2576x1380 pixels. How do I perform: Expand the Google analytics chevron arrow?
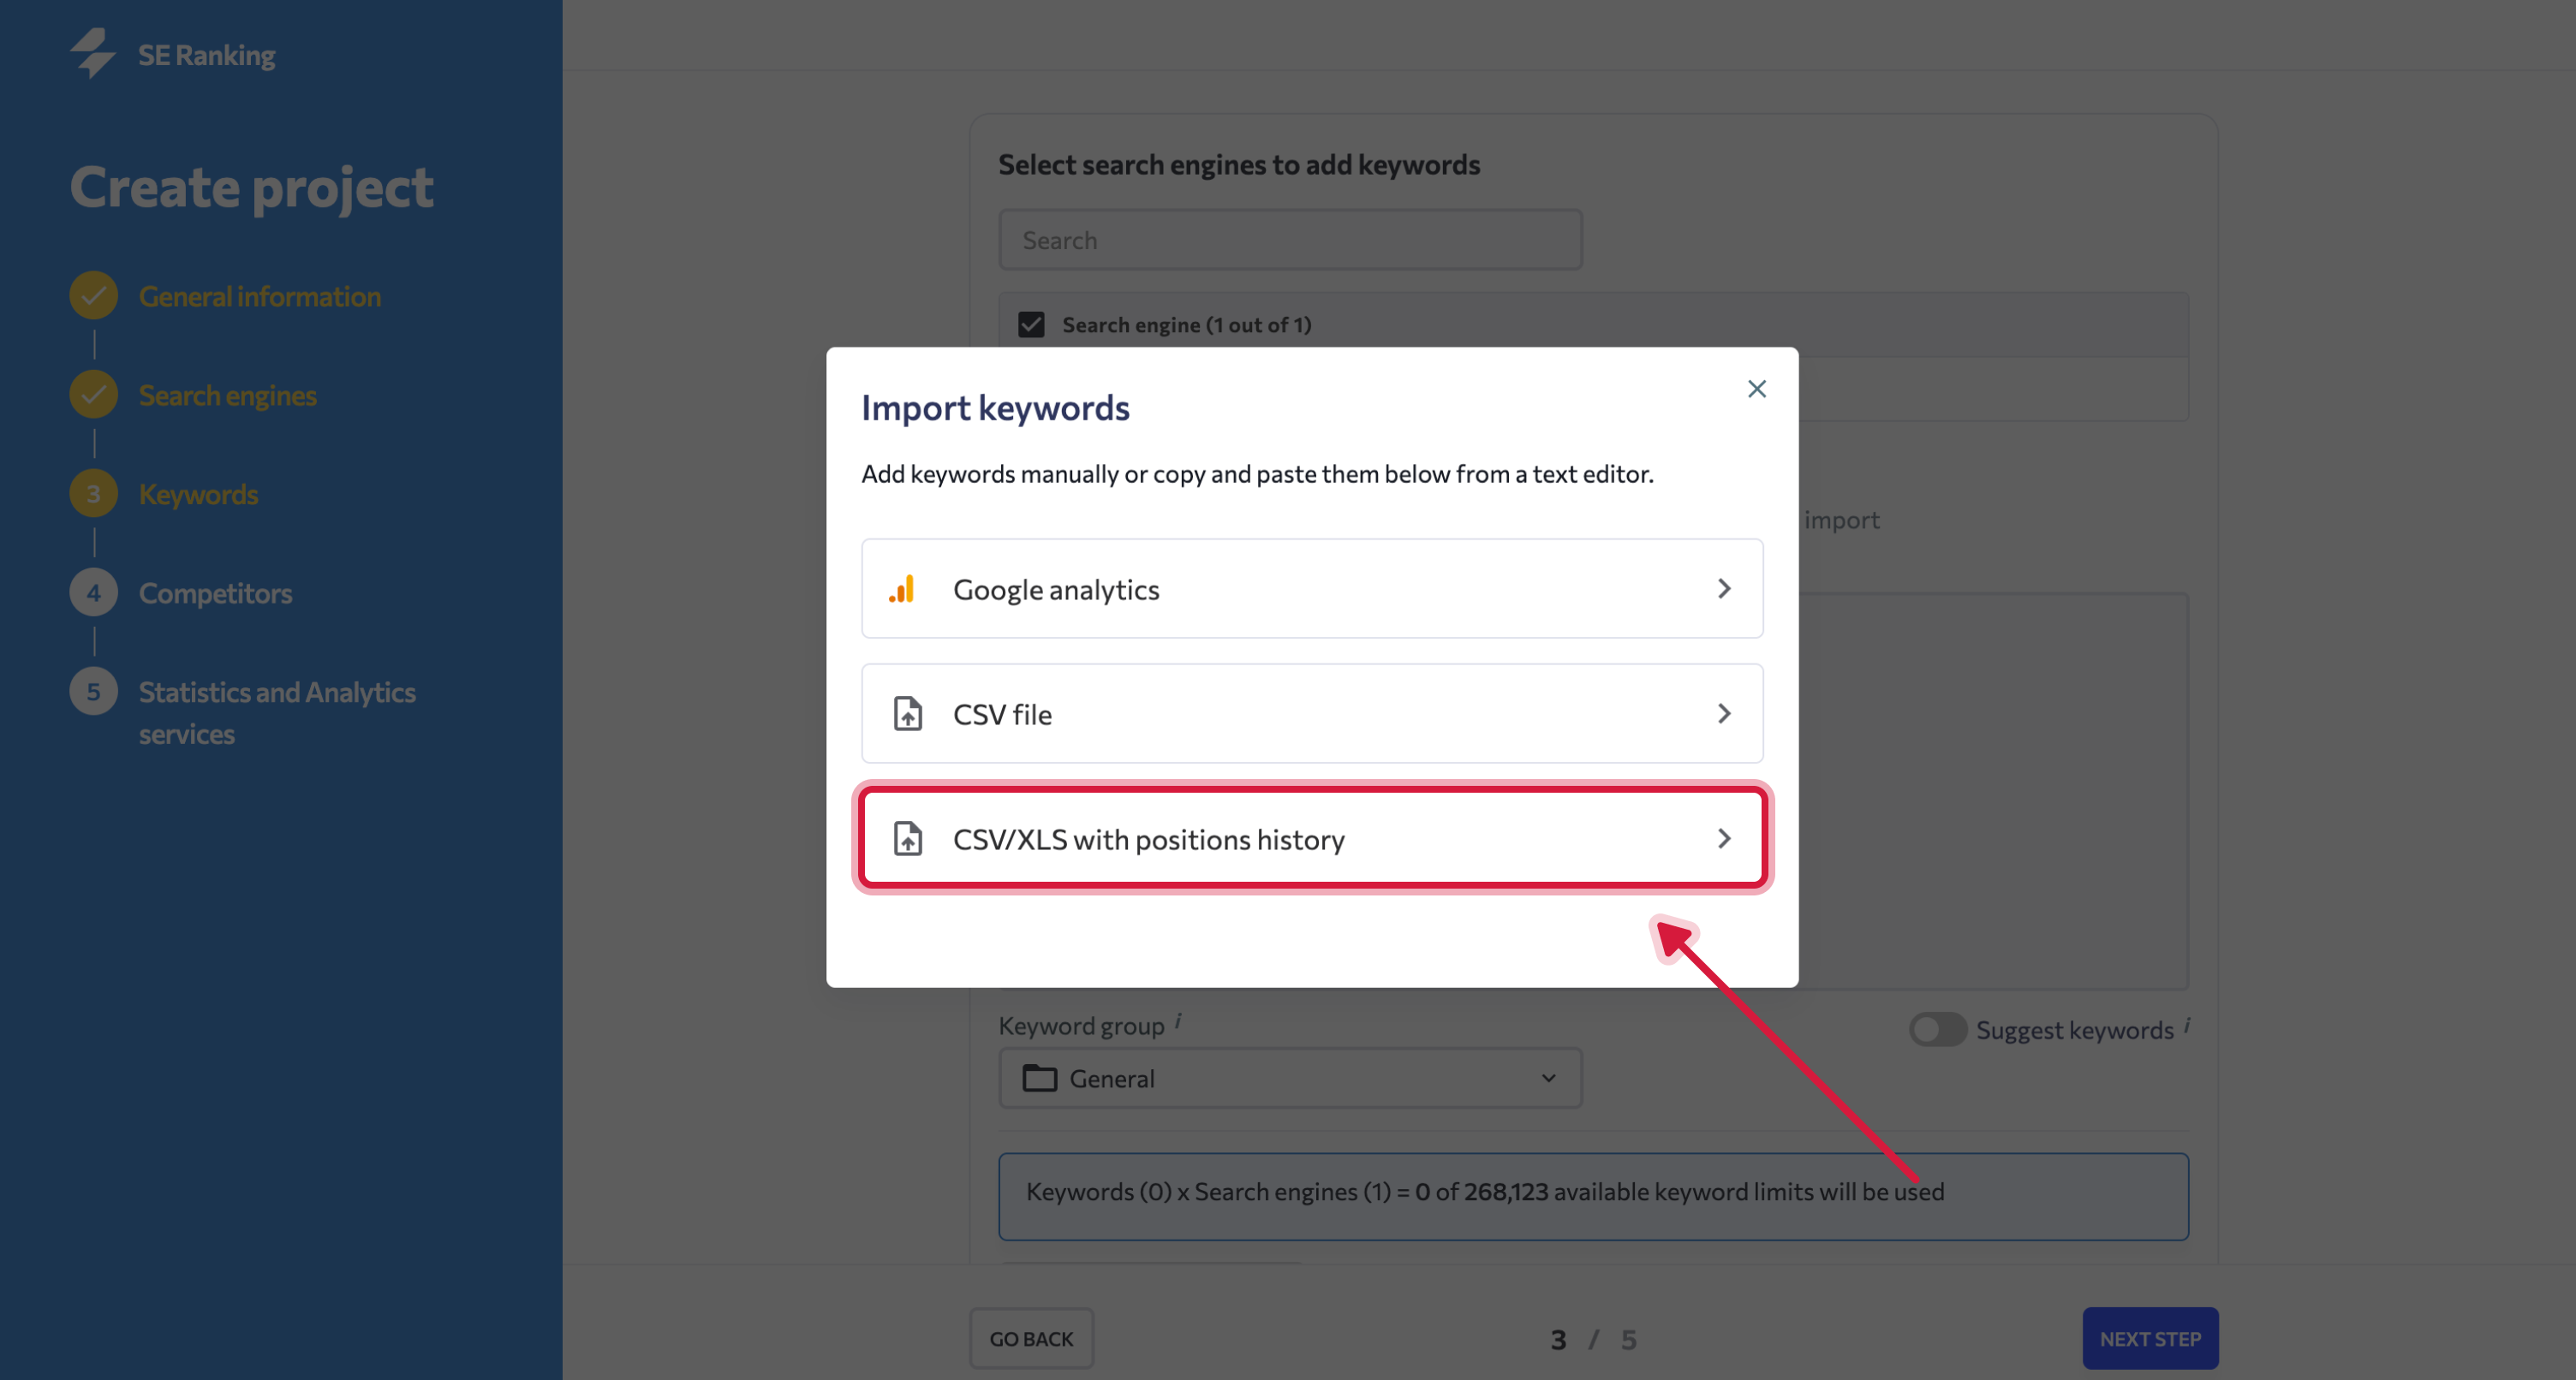tap(1724, 589)
